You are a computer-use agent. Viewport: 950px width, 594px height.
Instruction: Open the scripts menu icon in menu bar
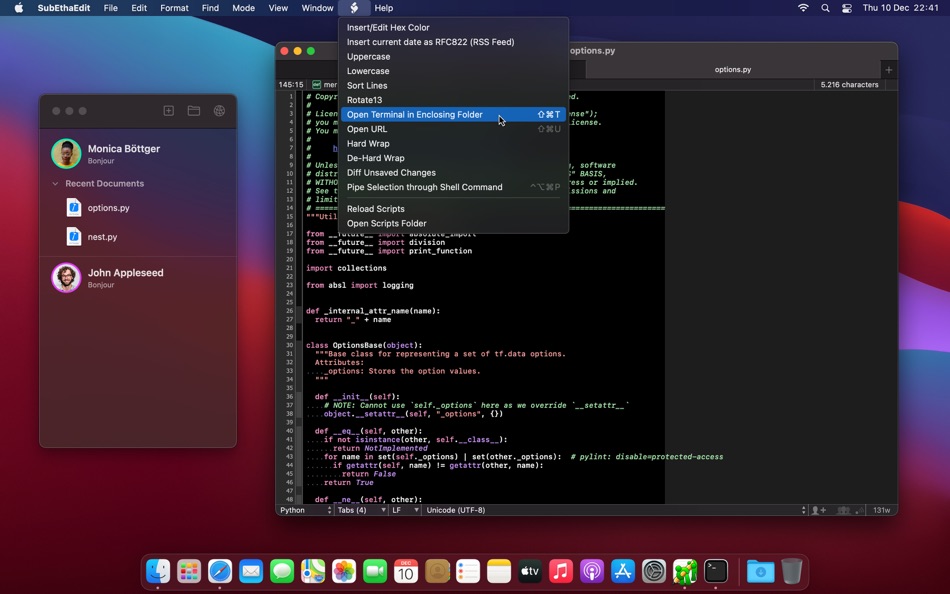click(354, 8)
